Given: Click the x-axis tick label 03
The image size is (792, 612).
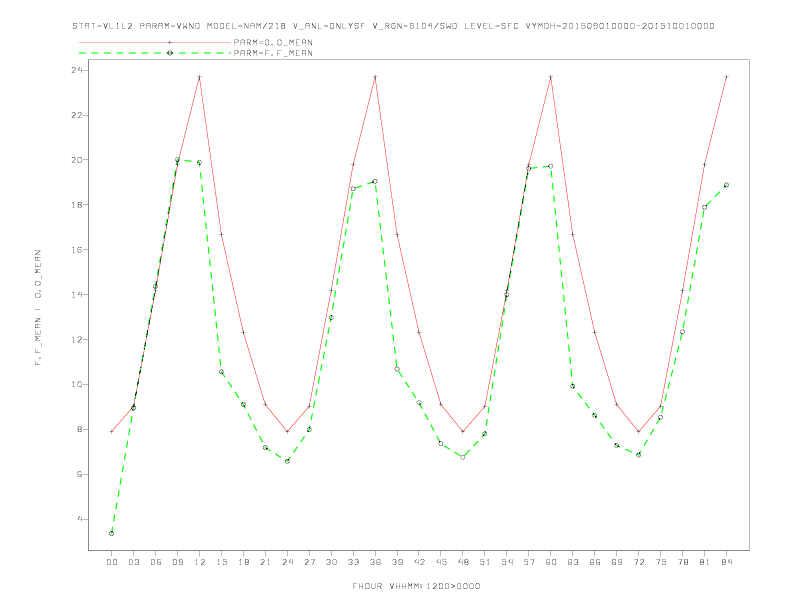Looking at the screenshot, I should (x=133, y=562).
